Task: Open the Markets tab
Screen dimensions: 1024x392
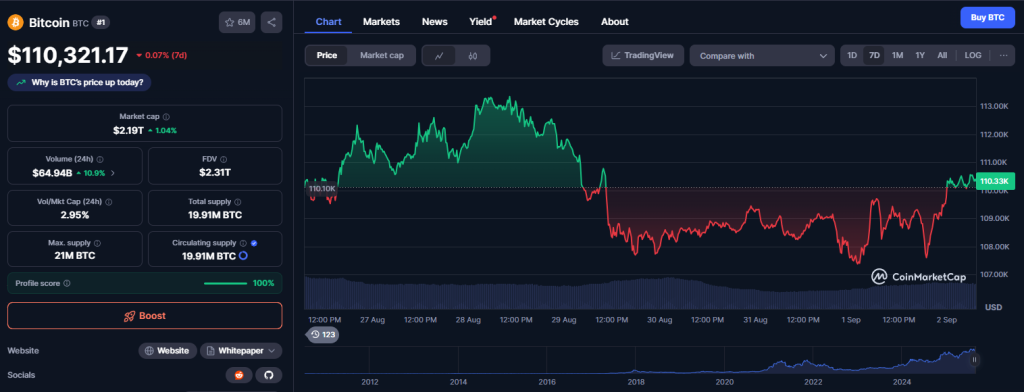Action: click(381, 22)
